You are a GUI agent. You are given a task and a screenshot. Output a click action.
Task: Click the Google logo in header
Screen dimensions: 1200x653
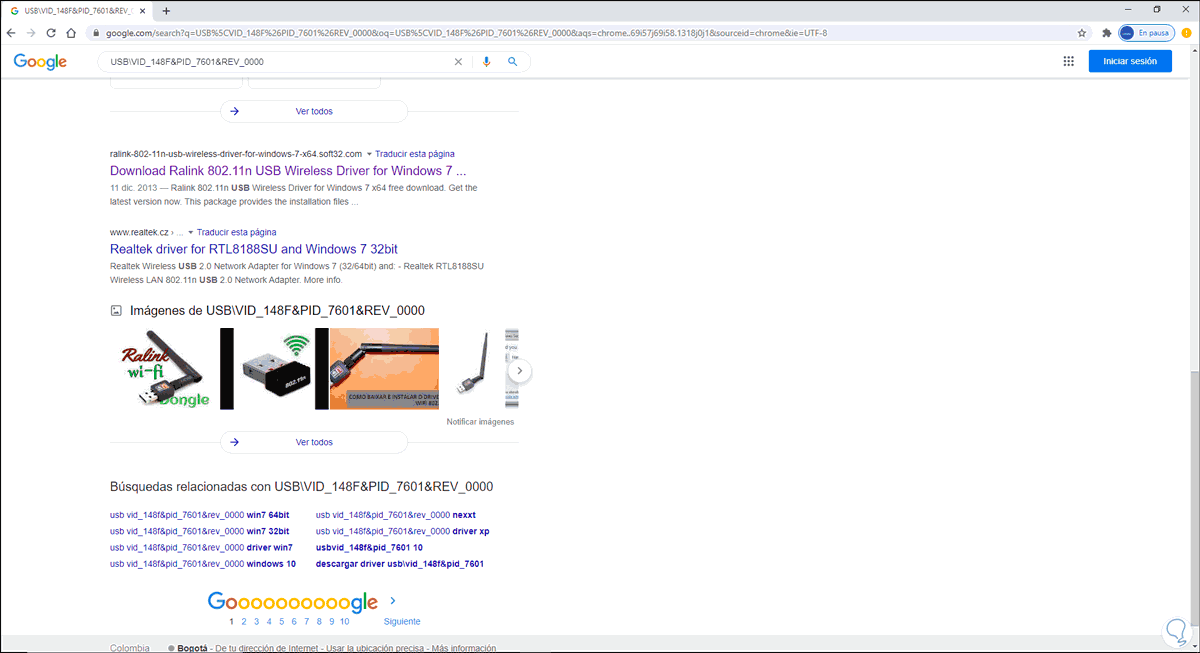[40, 62]
